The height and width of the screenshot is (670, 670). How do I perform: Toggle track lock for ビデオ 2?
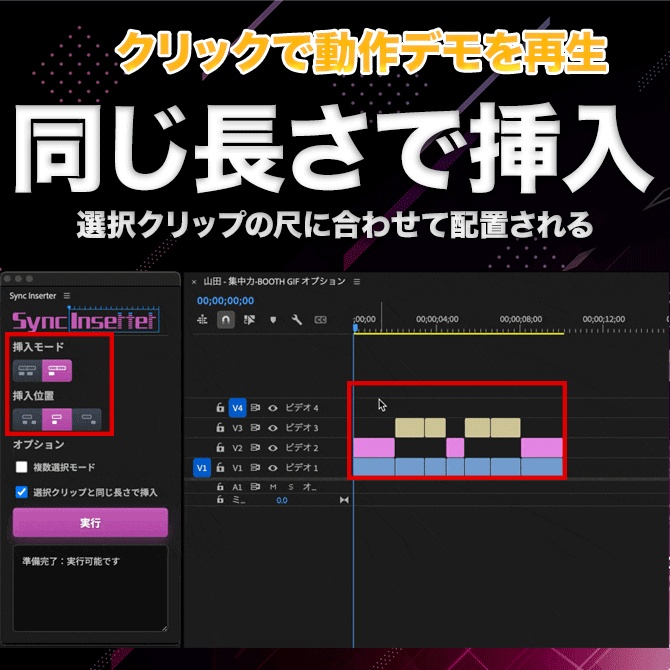[220, 447]
